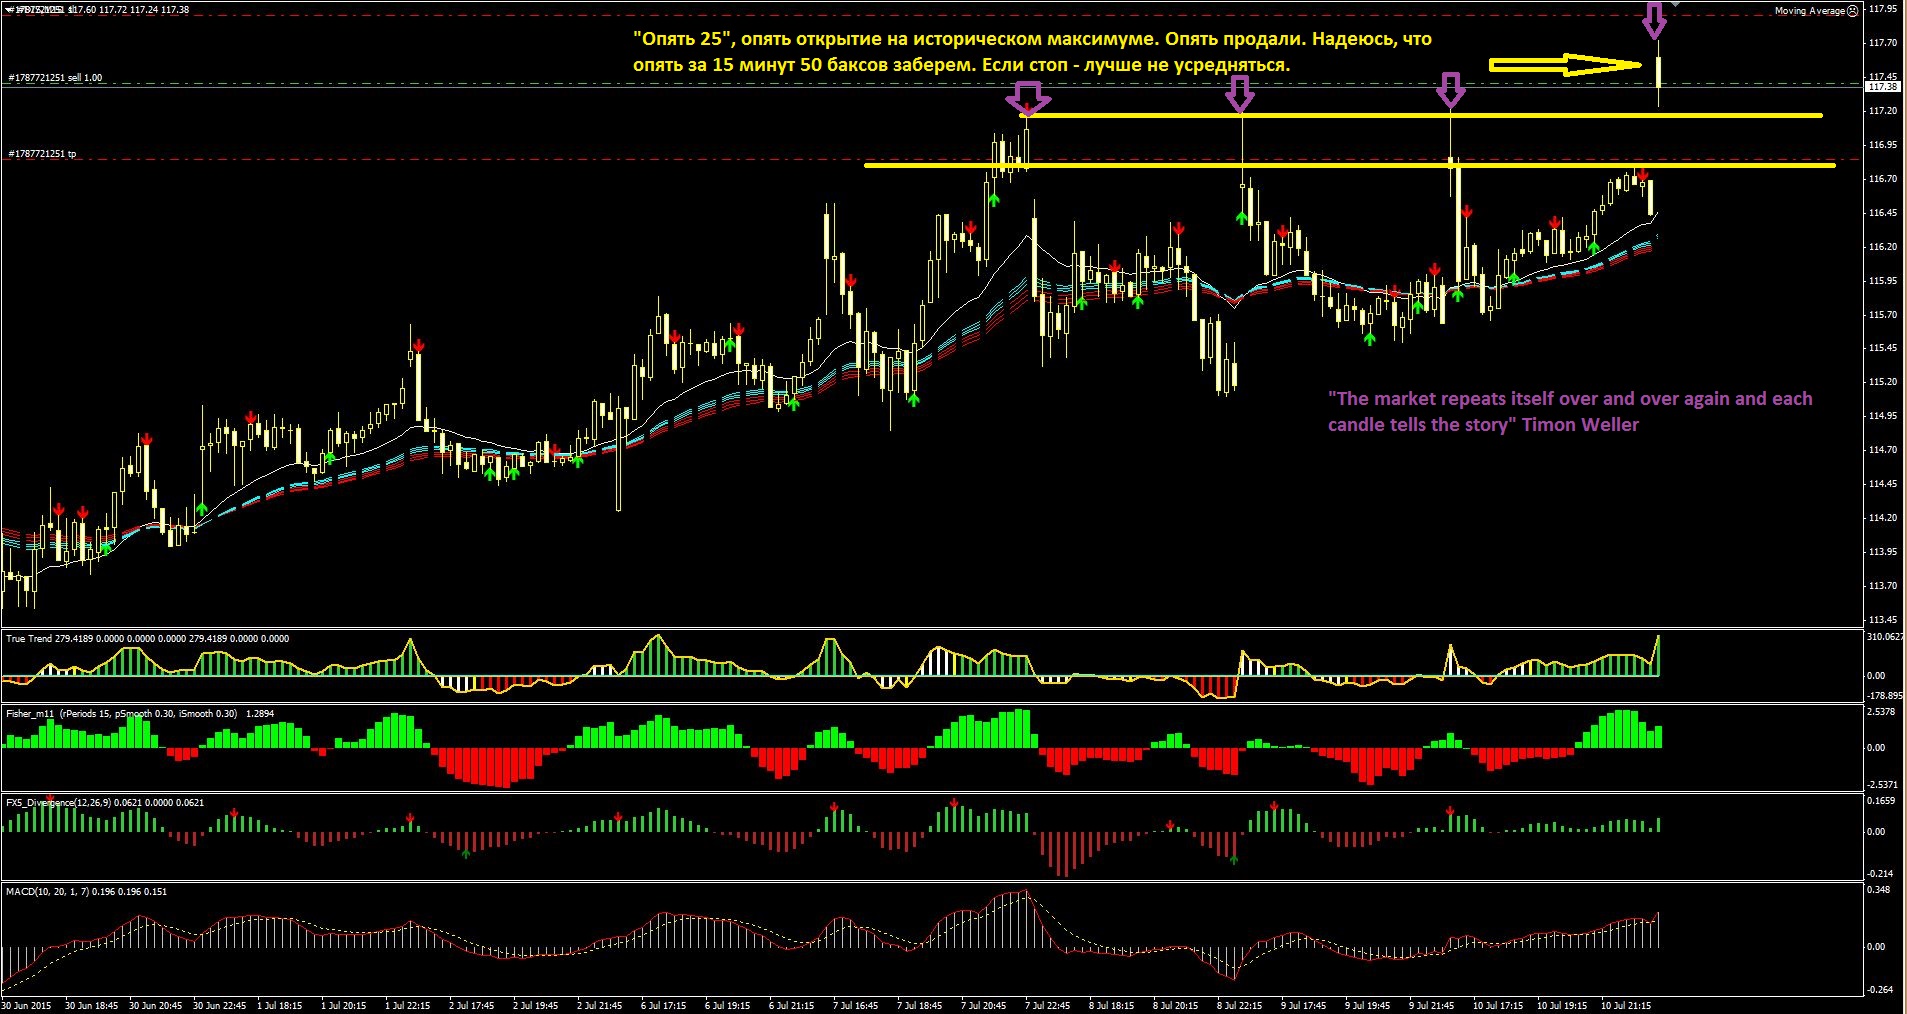The height and width of the screenshot is (1014, 1907).
Task: Click the 117.70 price scale label
Action: click(1882, 43)
